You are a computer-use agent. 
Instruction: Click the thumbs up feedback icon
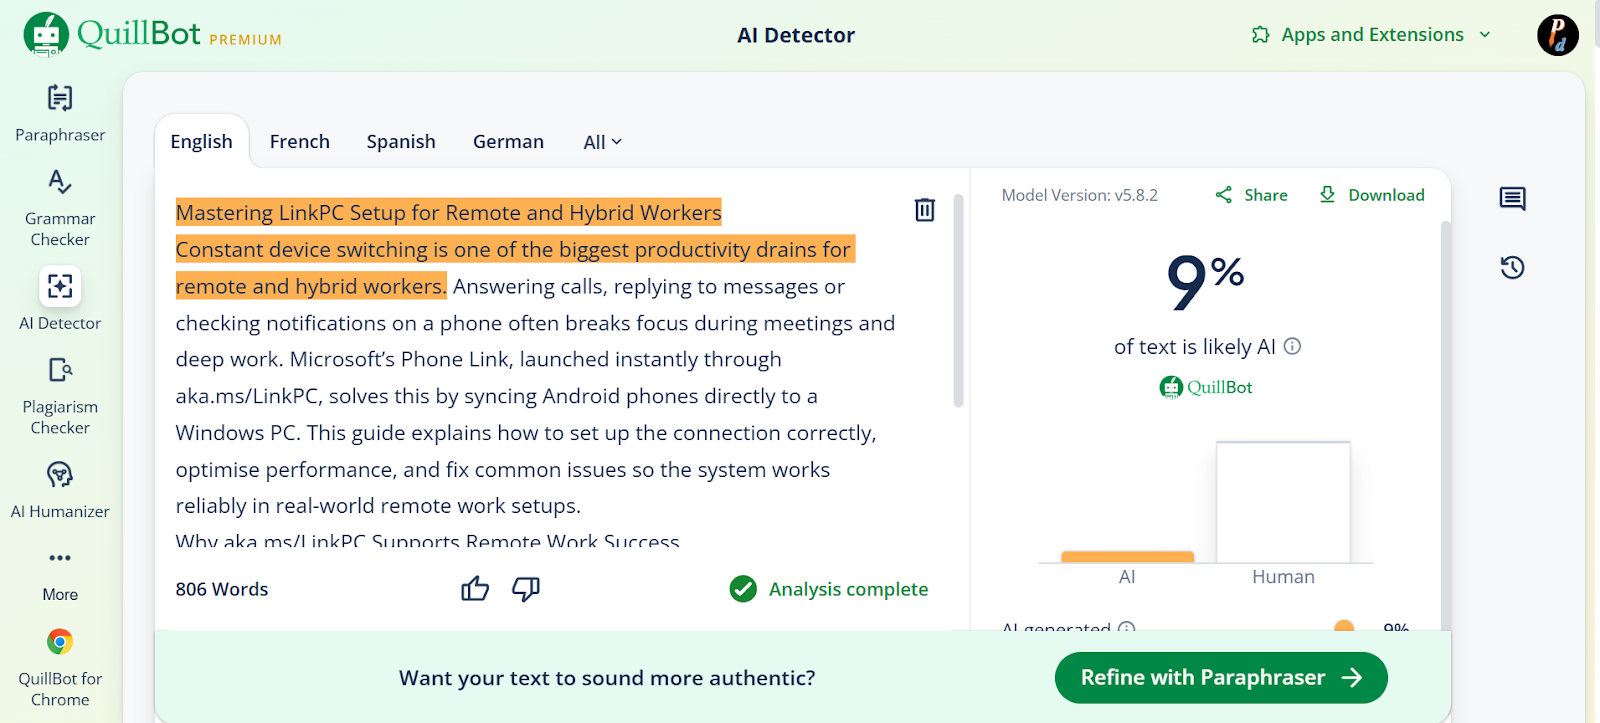click(x=475, y=589)
